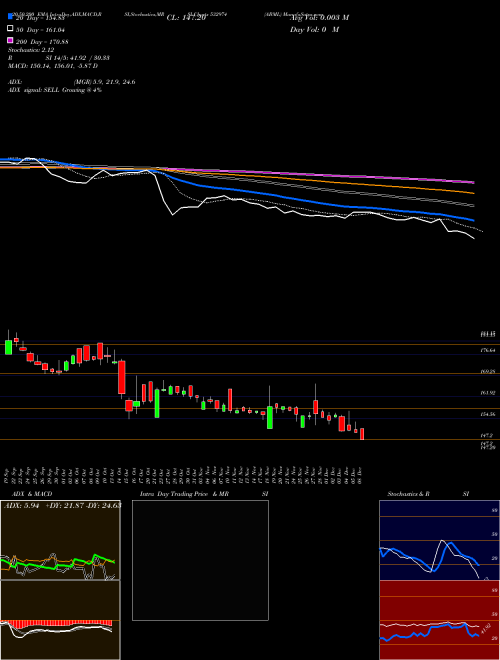This screenshot has height=660, width=500.
Task: Click the ADX '(MGR) 5.9, 21.9, 24.6' values
Action: click(105, 82)
